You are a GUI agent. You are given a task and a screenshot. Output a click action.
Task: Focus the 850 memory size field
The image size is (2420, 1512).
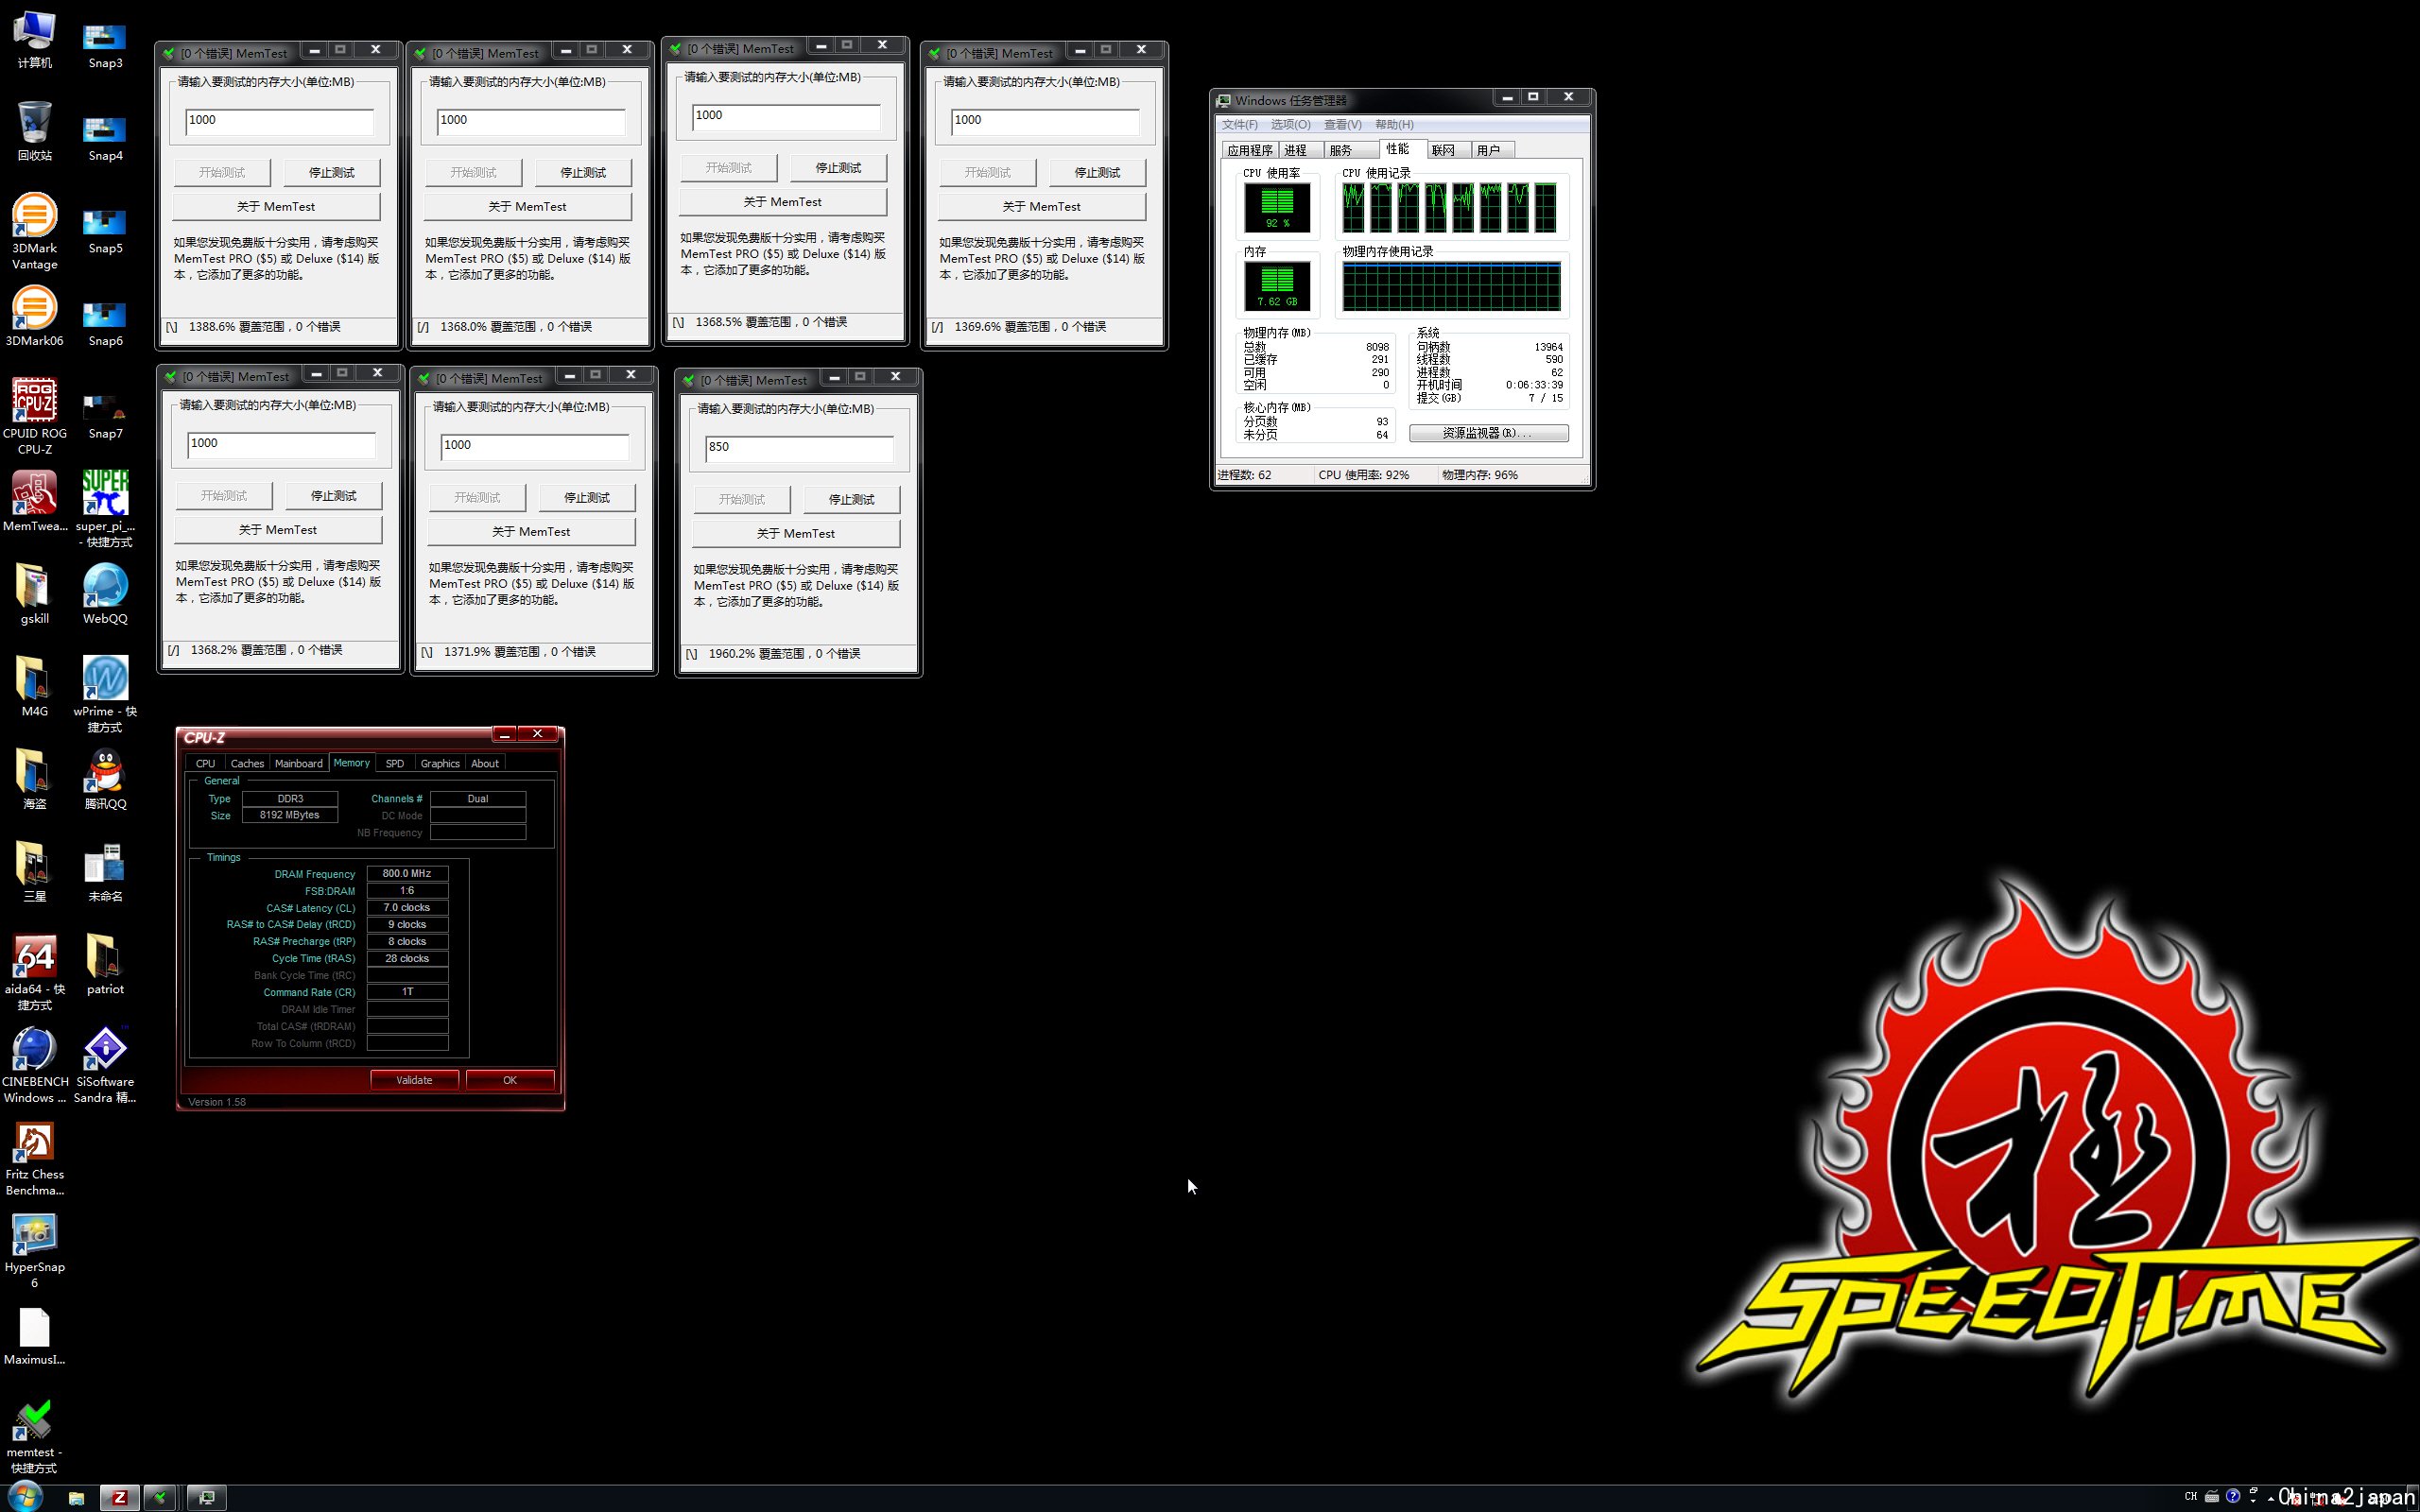pos(798,448)
